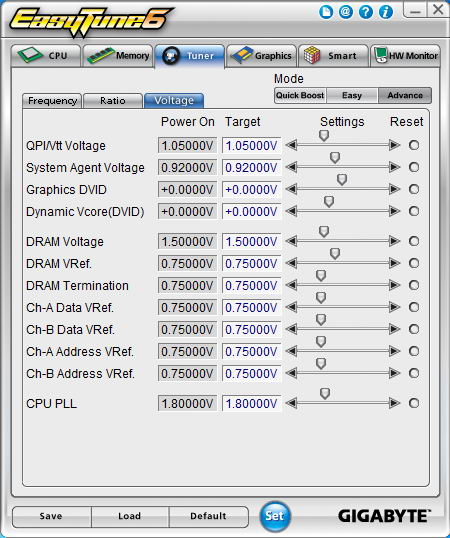Click the QPI/Vtt Voltage slider thumb
Viewport: 450px width, 538px height.
[324, 136]
